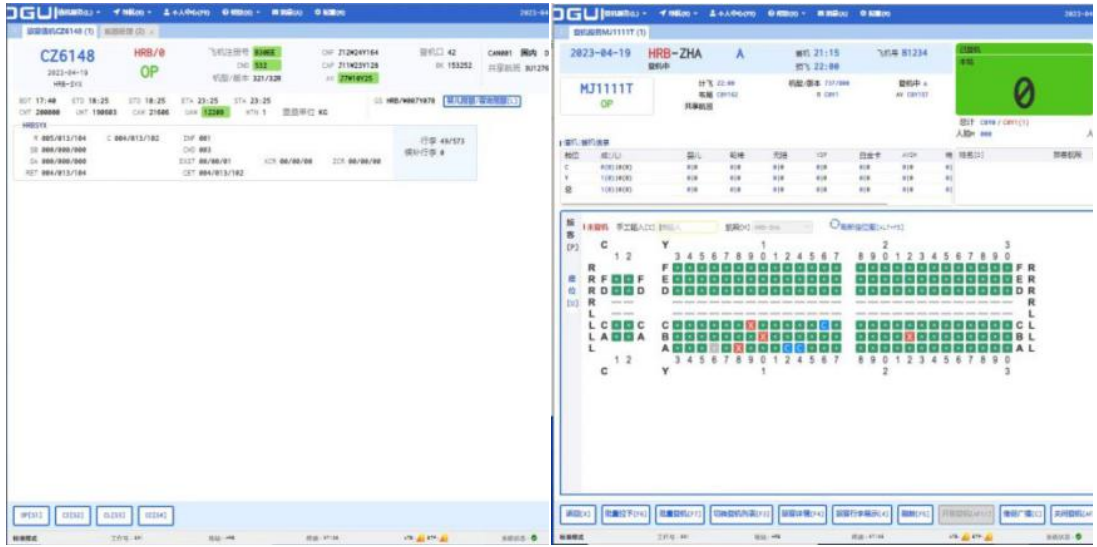The image size is (1097, 547).
Task: Select the blue C seat in row C
Action: 823,325
